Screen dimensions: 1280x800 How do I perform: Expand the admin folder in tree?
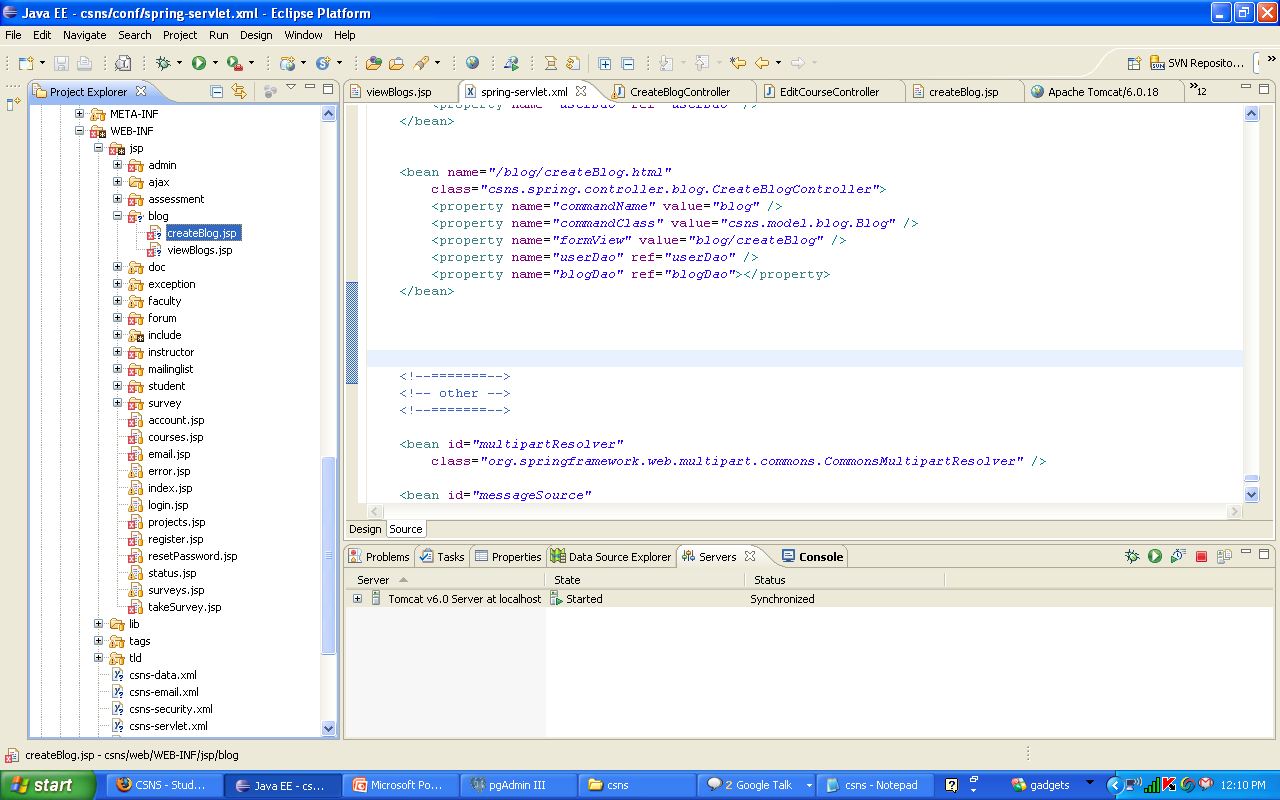[117, 165]
